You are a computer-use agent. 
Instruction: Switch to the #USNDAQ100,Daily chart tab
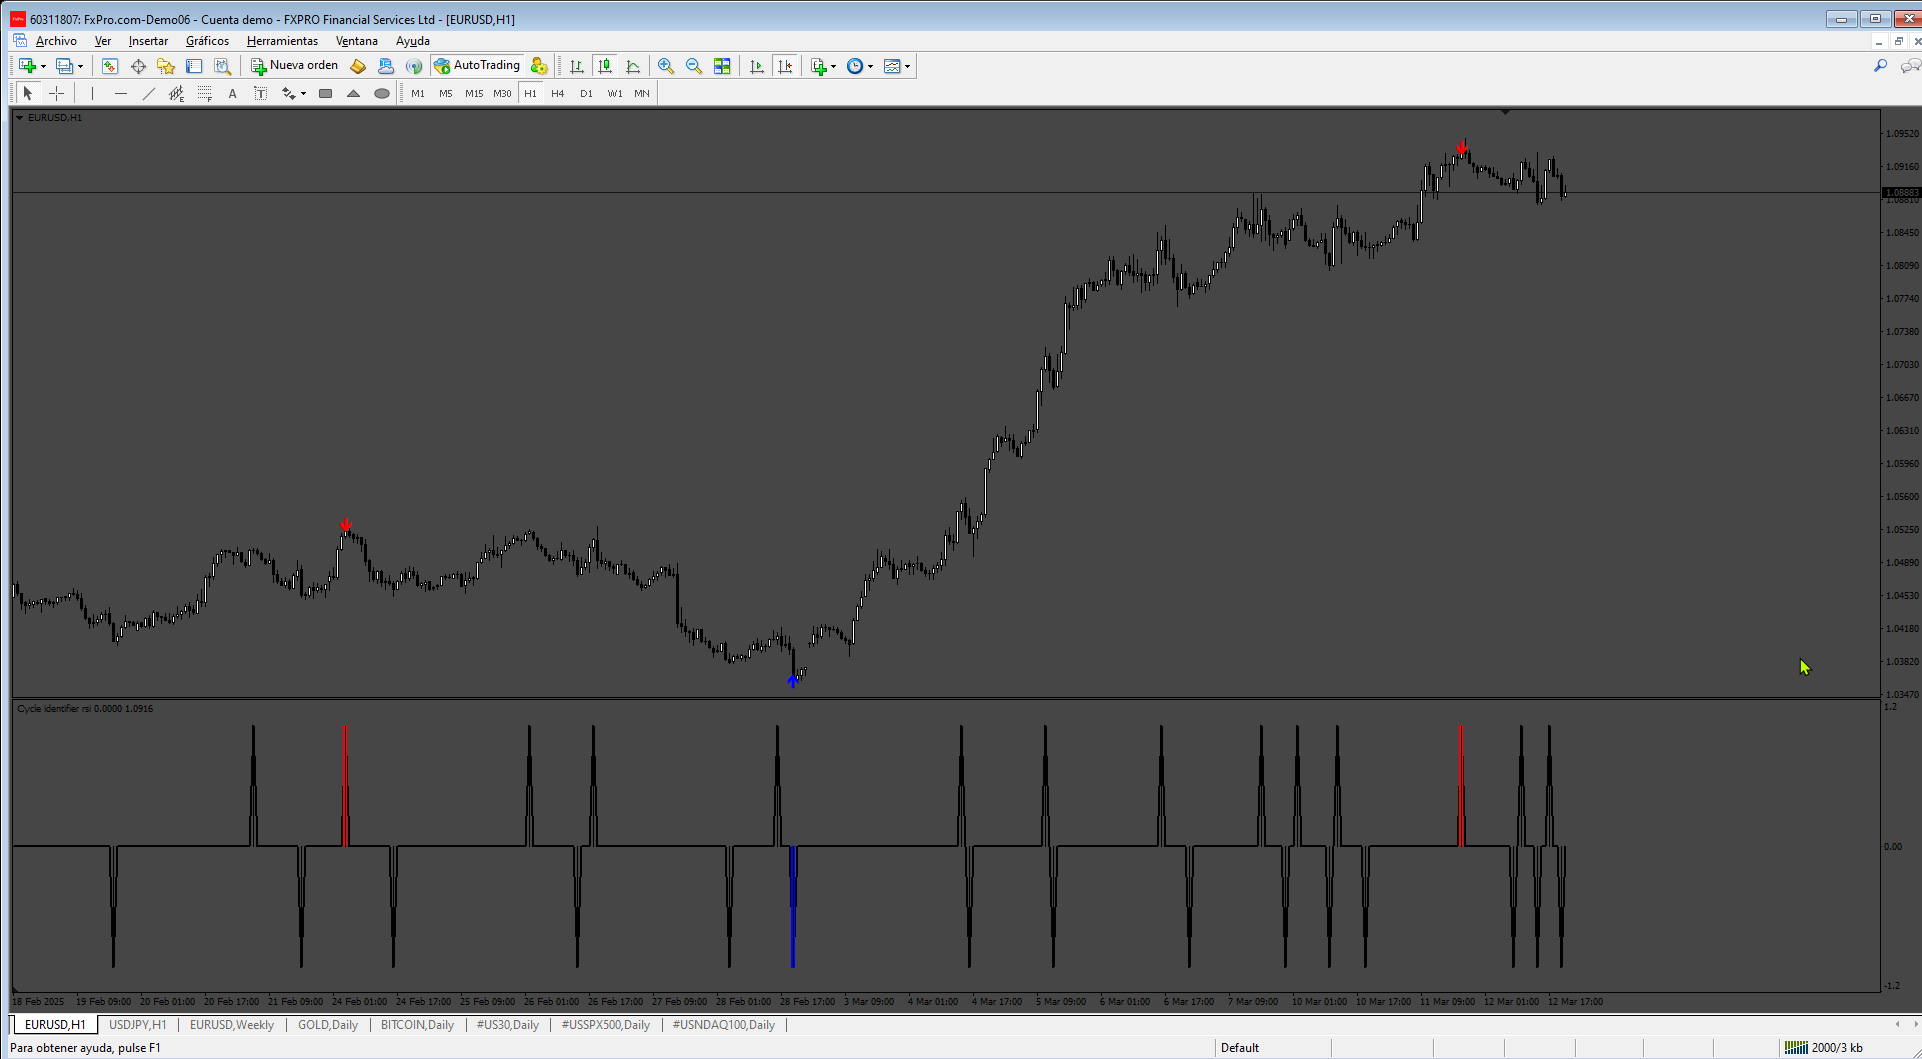[x=724, y=1025]
